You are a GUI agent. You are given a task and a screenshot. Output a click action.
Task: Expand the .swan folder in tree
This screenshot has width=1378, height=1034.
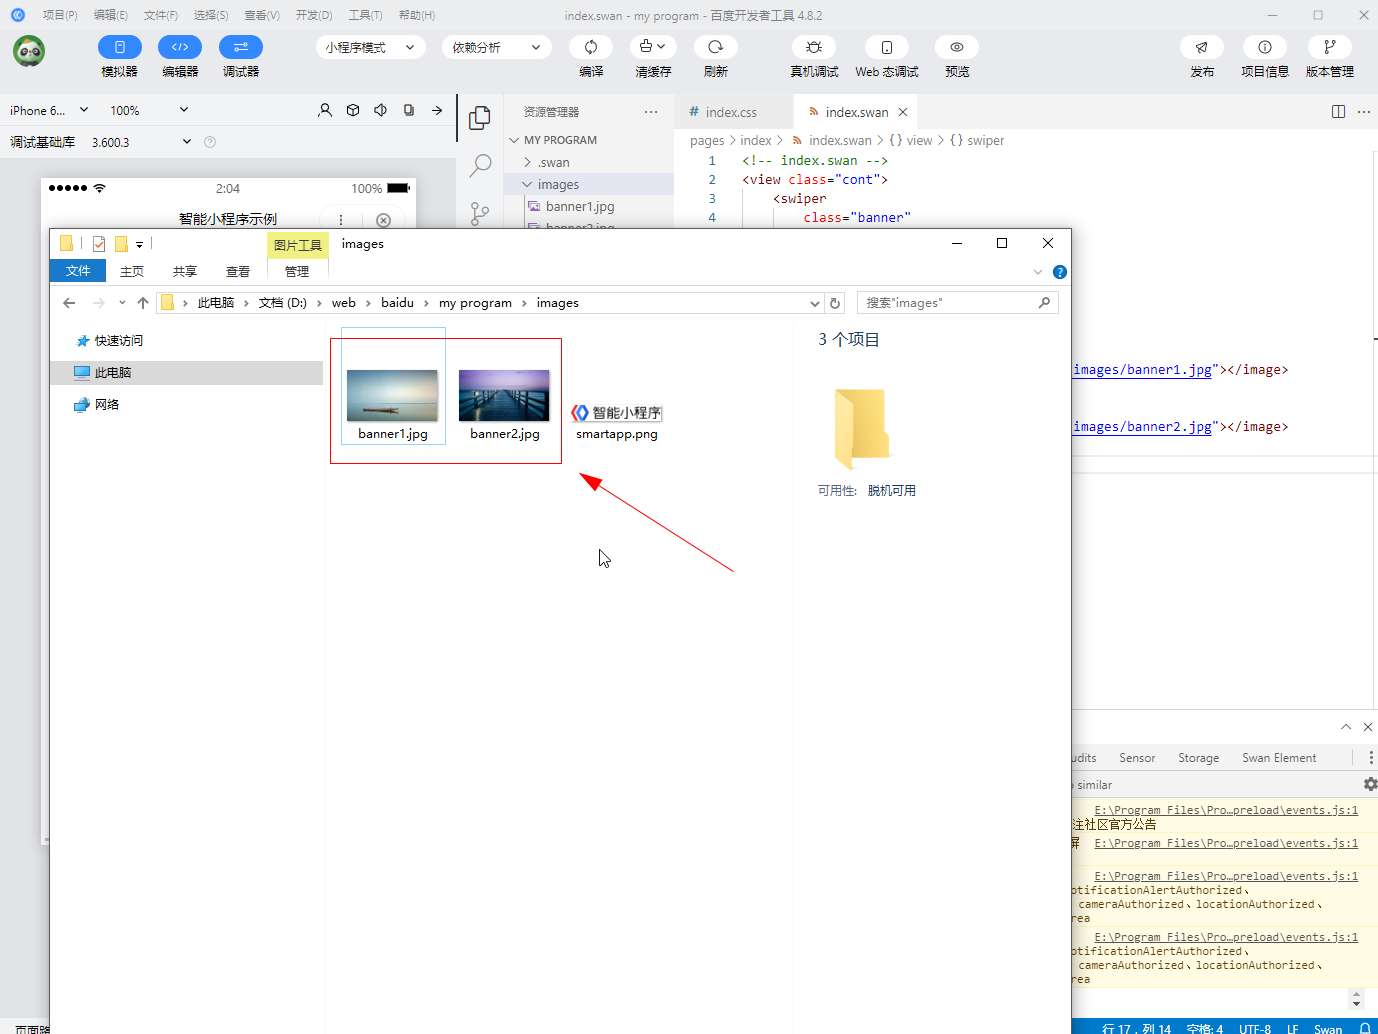click(553, 162)
